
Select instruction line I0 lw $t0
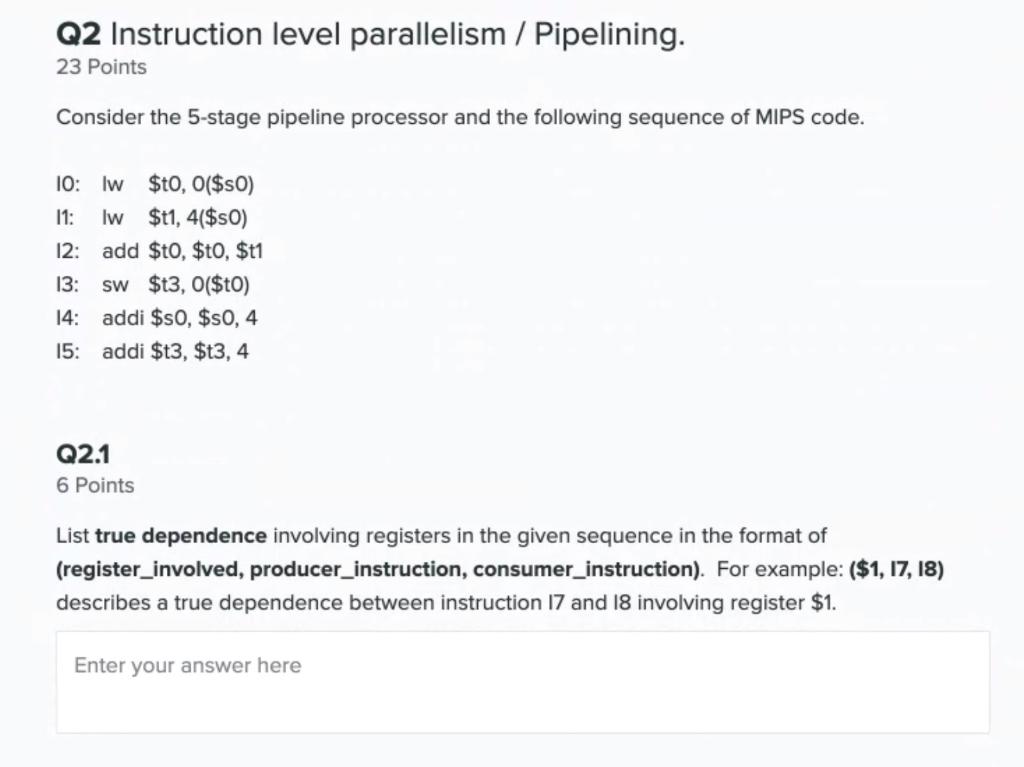(x=155, y=184)
